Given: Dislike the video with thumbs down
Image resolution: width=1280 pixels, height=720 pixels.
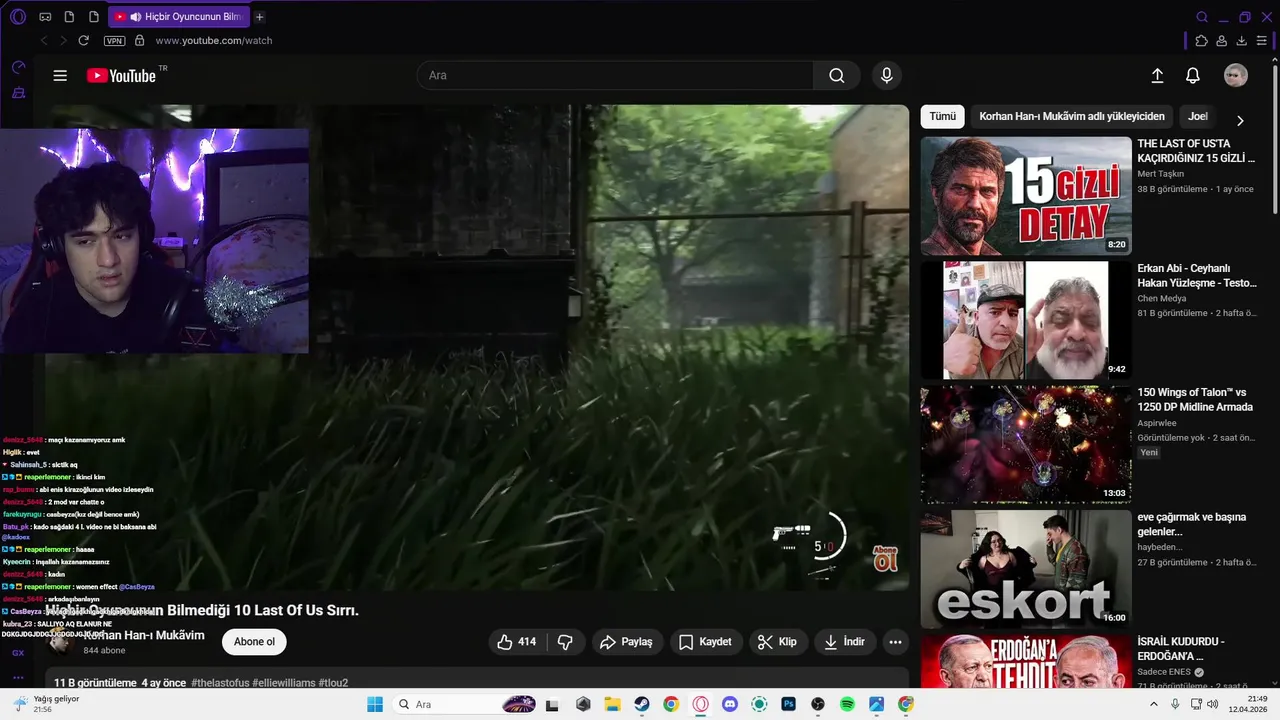Looking at the screenshot, I should click(565, 642).
